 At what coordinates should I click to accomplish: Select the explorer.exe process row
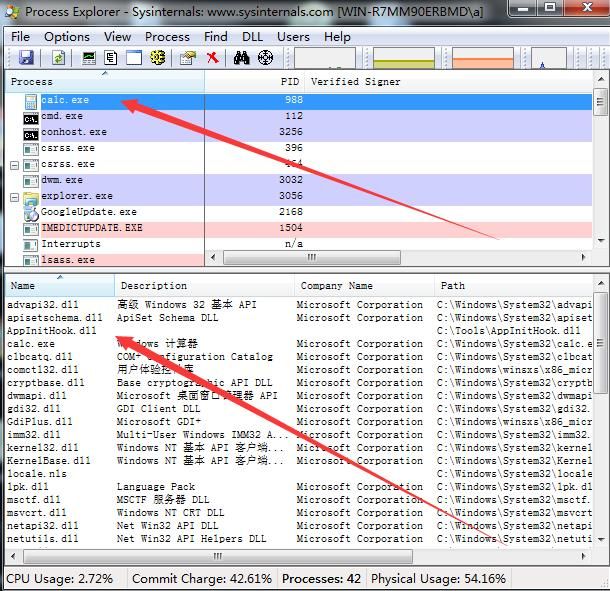(x=299, y=196)
